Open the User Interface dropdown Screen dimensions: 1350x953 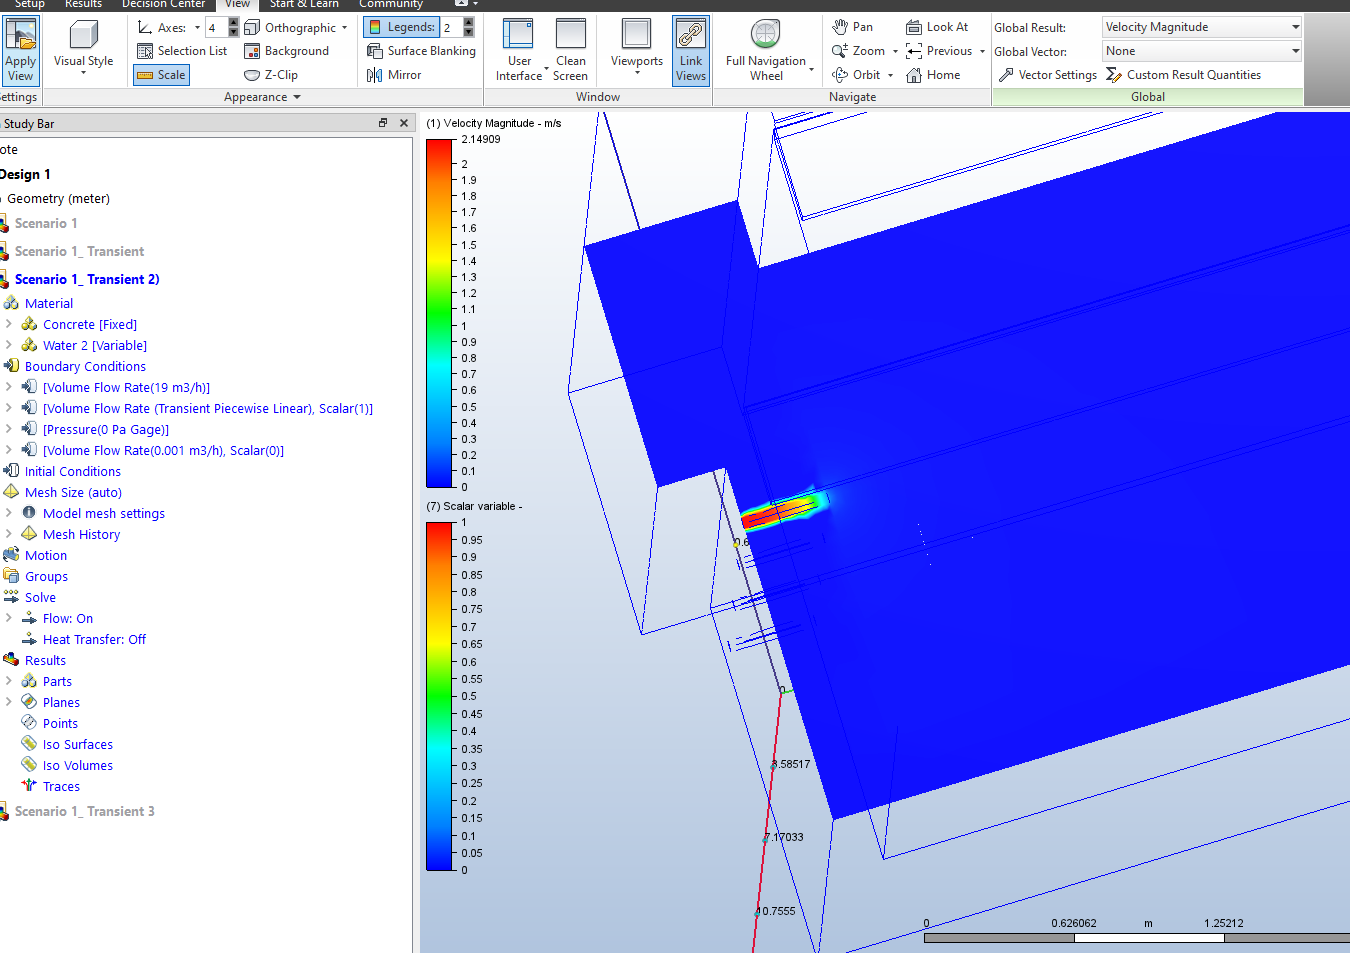pyautogui.click(x=519, y=50)
